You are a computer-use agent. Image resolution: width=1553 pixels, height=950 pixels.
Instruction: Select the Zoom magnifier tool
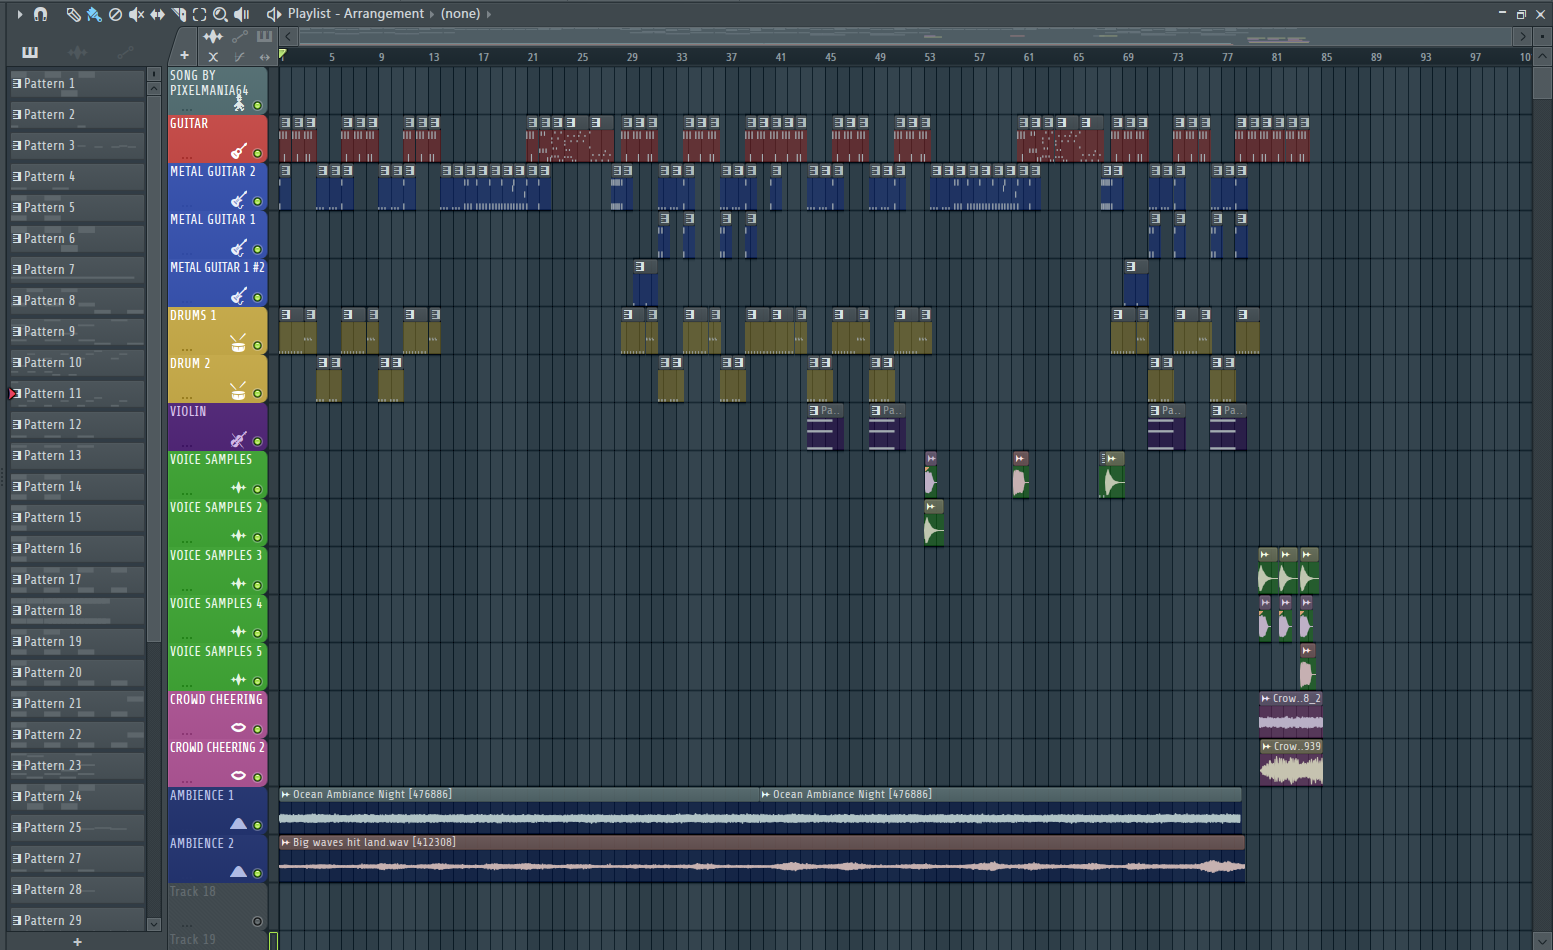220,14
